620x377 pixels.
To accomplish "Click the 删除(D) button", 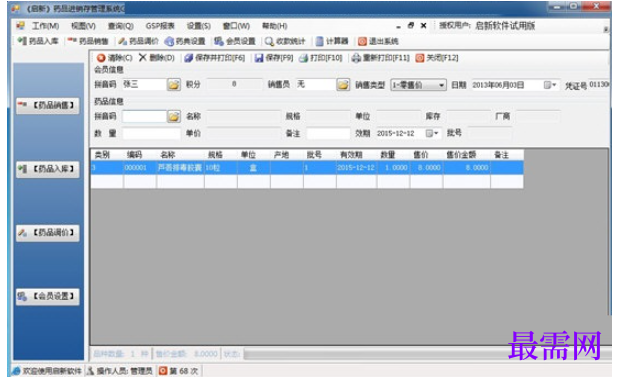I will click(157, 58).
